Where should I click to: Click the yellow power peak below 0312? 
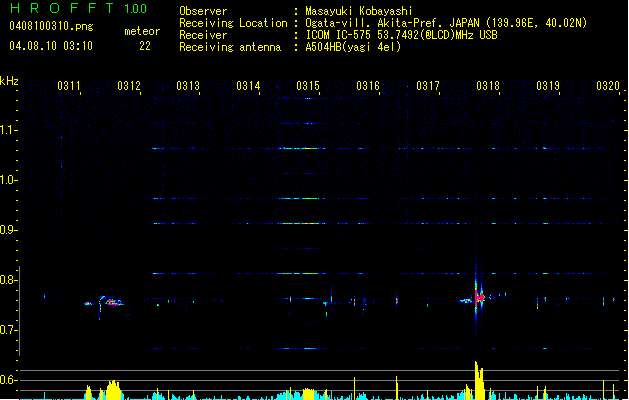pos(114,390)
